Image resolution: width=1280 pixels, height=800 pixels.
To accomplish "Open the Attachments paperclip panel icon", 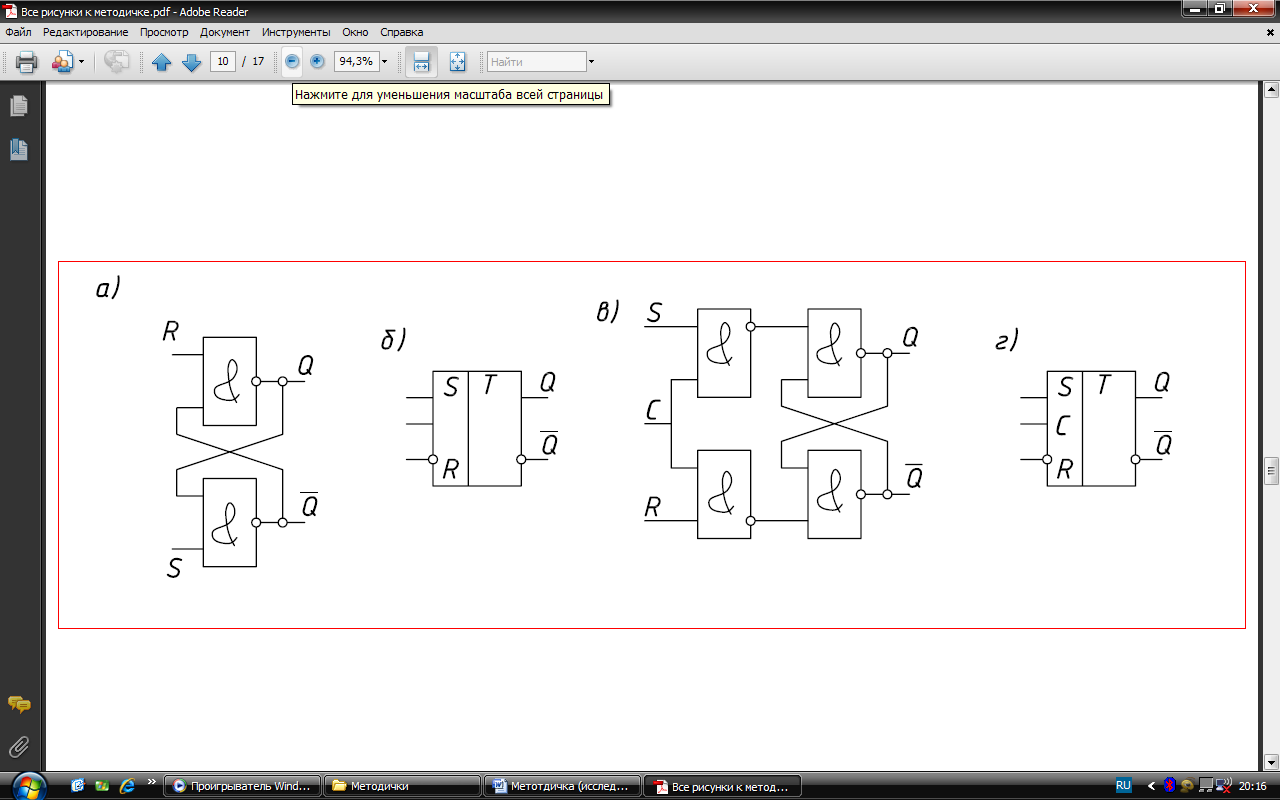I will [18, 746].
